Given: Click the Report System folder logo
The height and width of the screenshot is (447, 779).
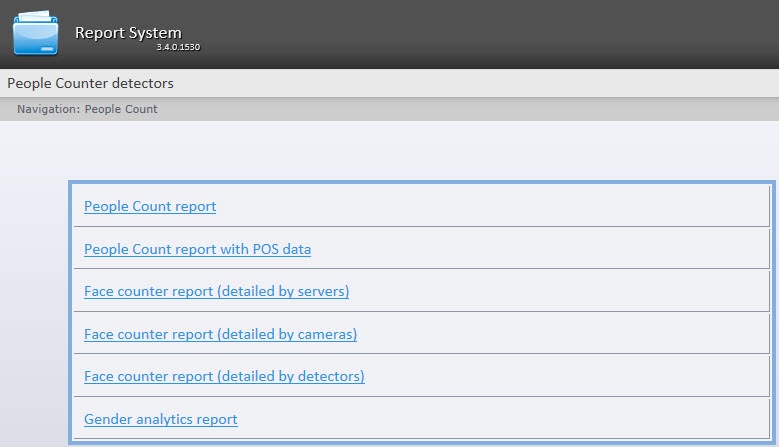Looking at the screenshot, I should point(36,33).
